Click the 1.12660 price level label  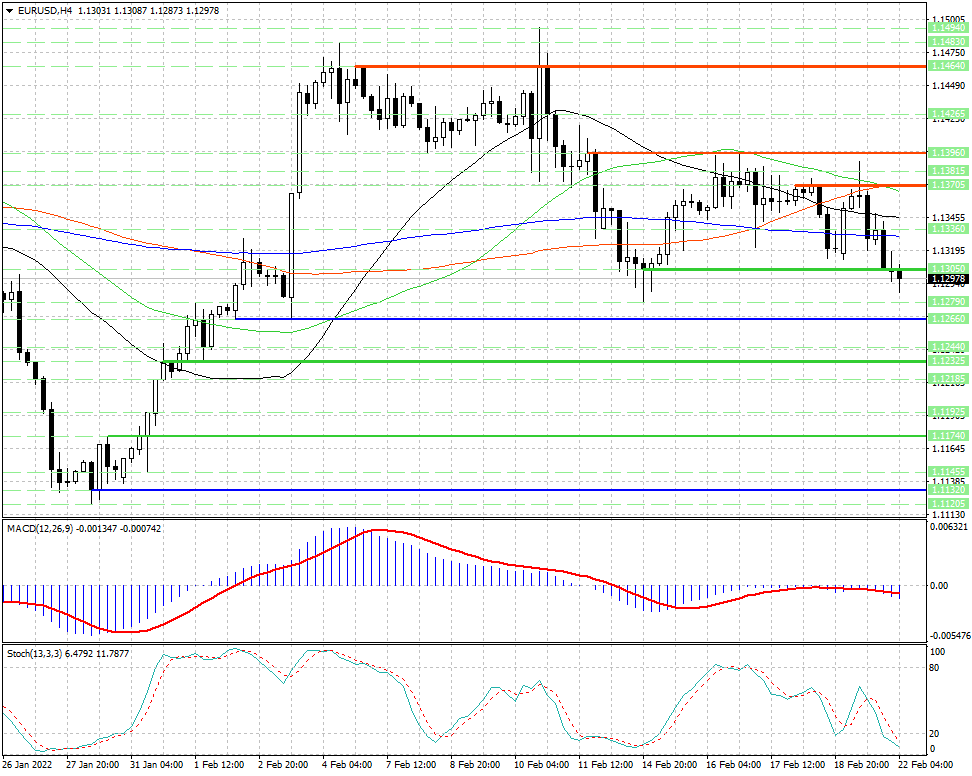(x=948, y=319)
